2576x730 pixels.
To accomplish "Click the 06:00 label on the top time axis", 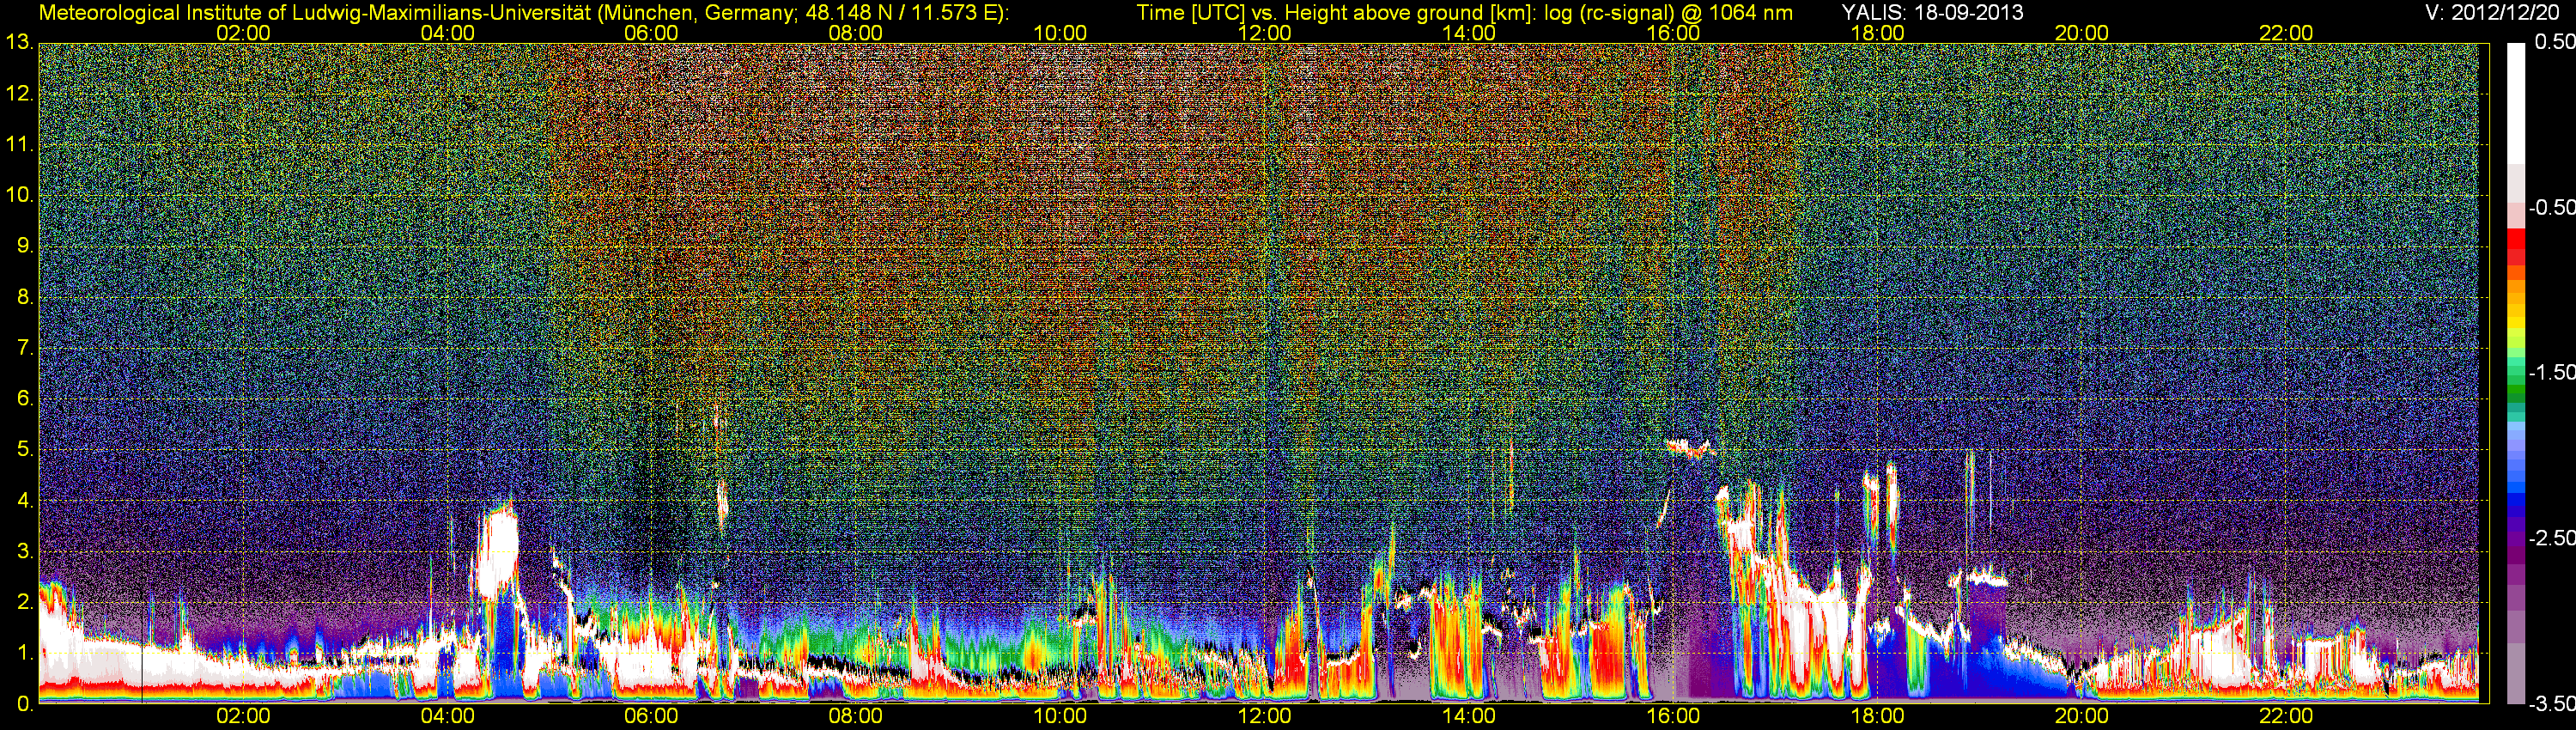I will [651, 33].
